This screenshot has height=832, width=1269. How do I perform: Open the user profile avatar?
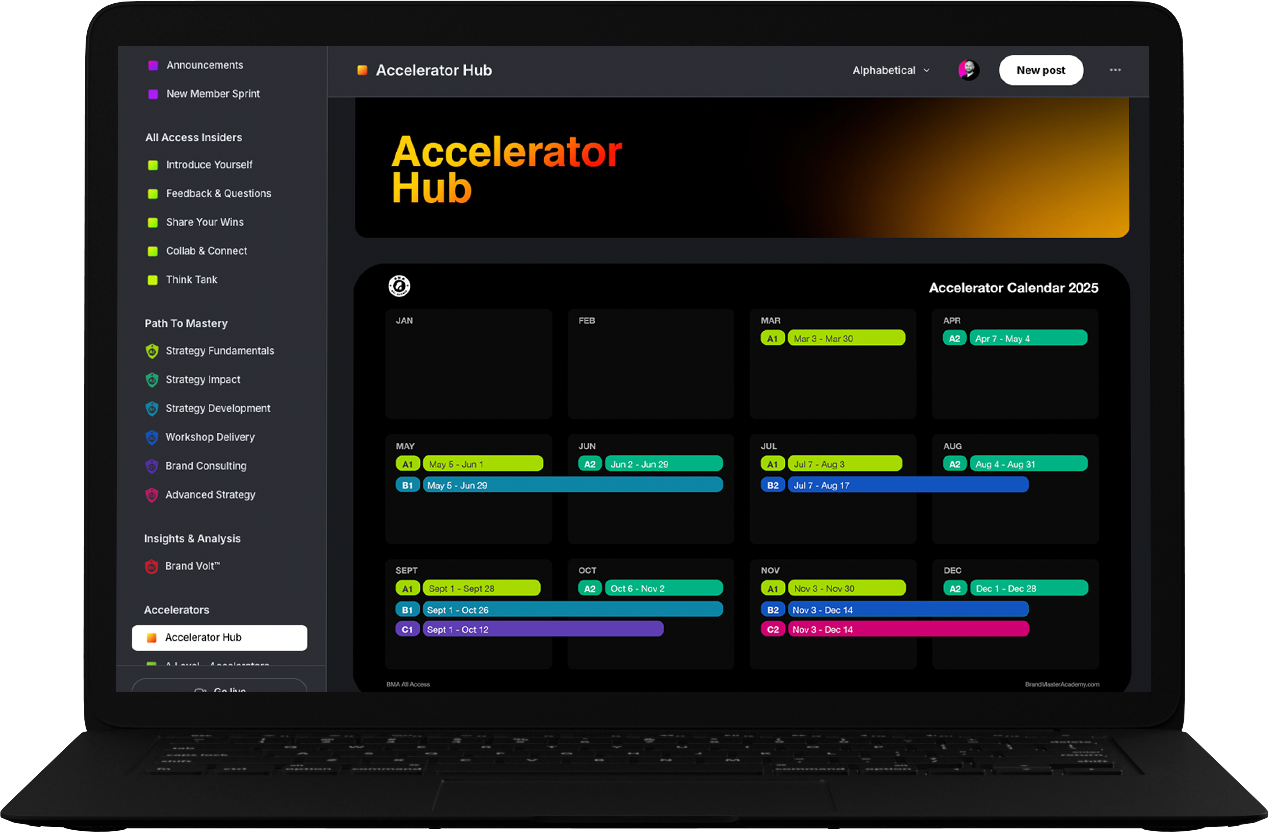point(968,70)
